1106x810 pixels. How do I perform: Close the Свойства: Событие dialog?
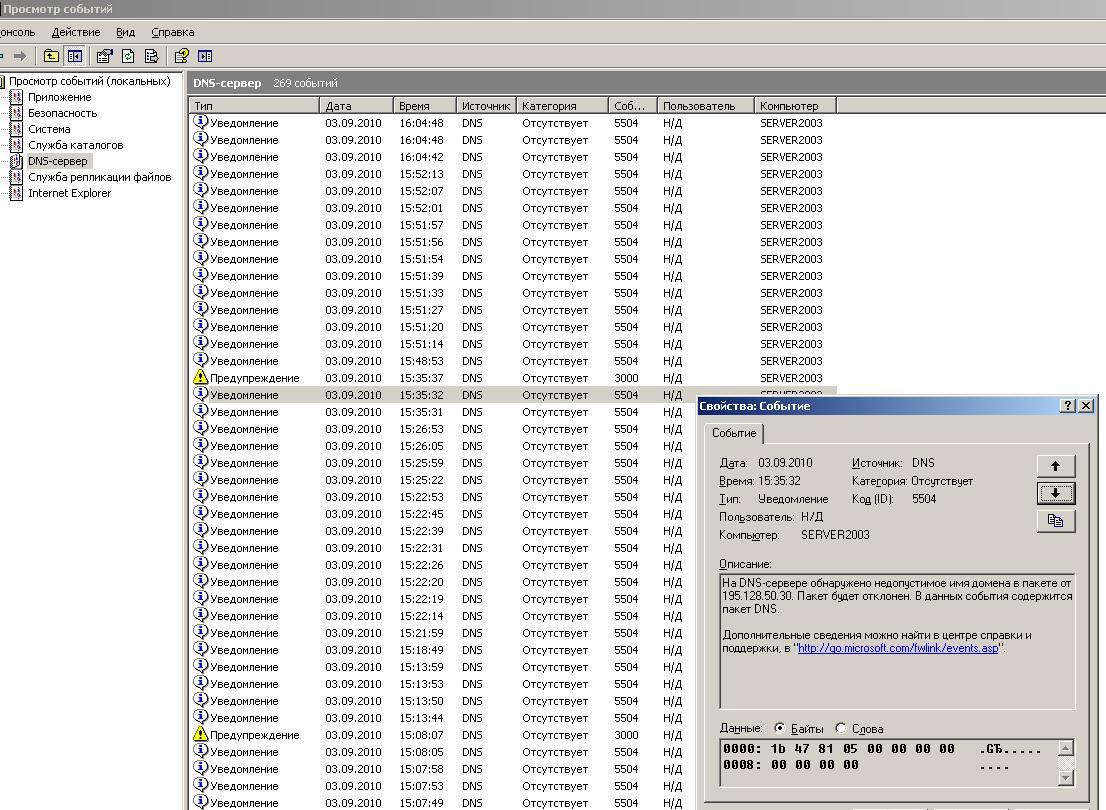1086,406
